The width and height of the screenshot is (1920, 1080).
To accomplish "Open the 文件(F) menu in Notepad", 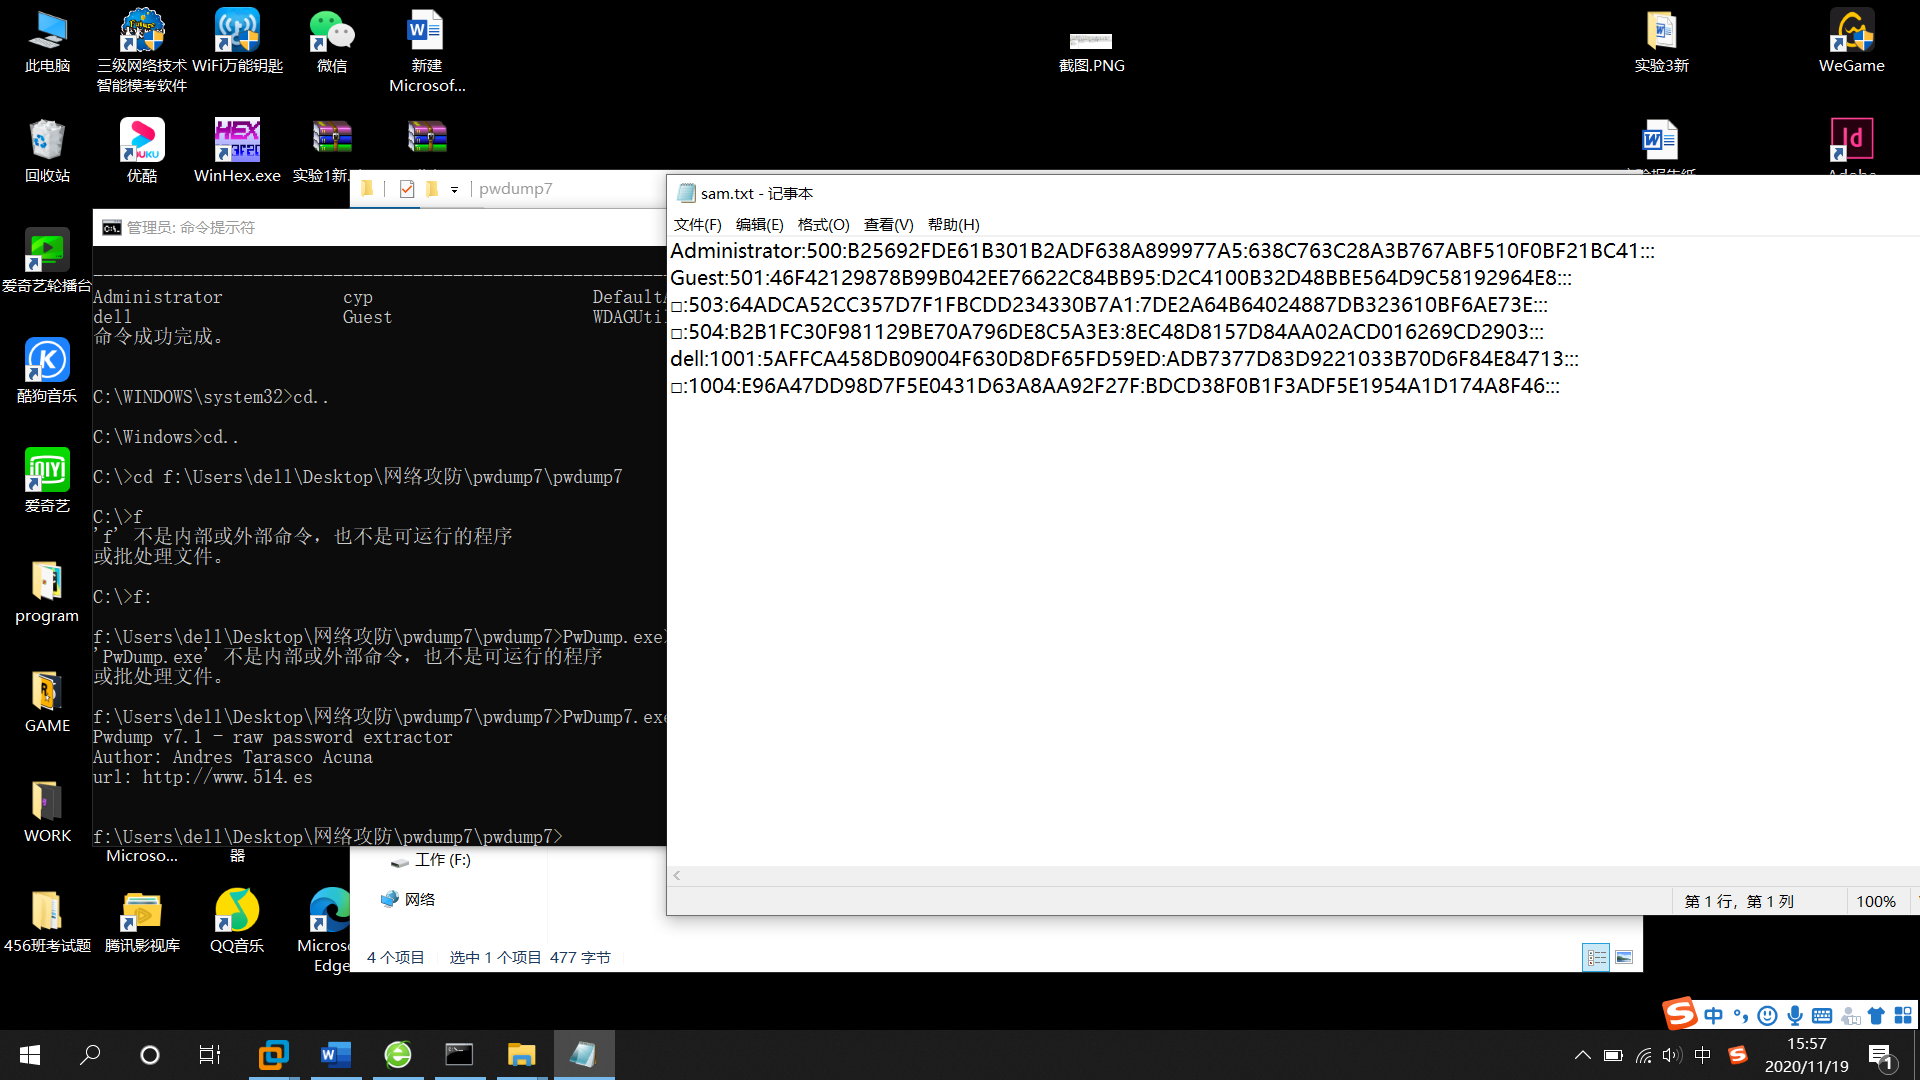I will tap(697, 225).
